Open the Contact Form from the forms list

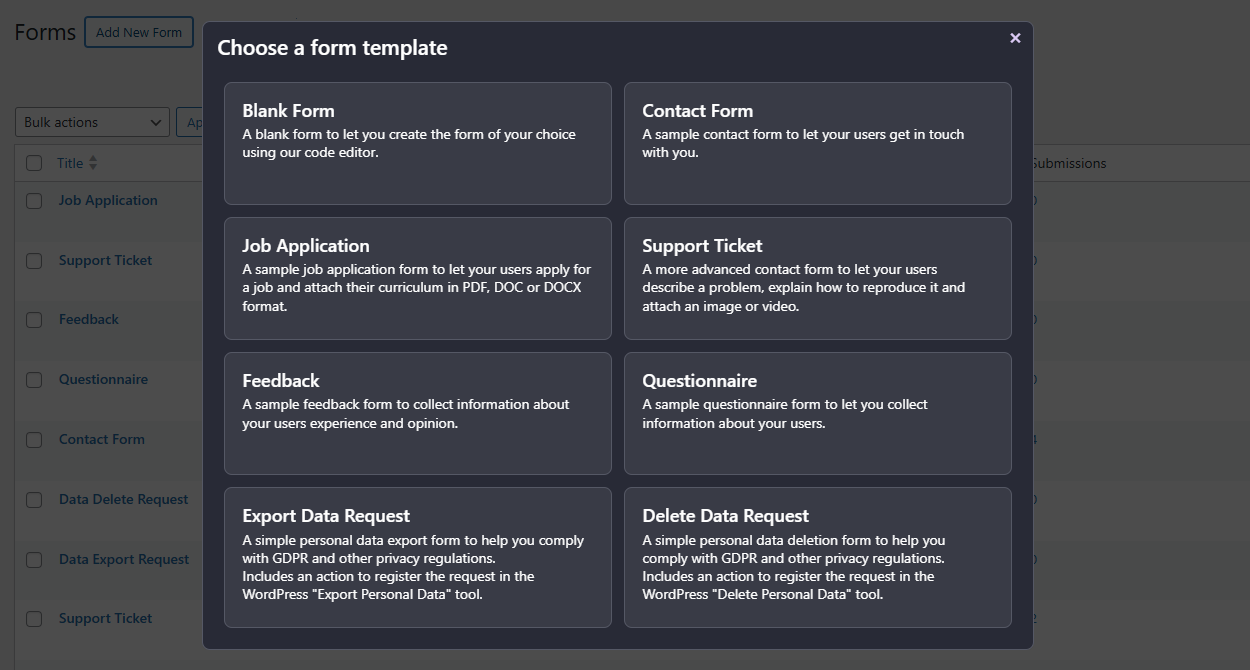(x=101, y=439)
